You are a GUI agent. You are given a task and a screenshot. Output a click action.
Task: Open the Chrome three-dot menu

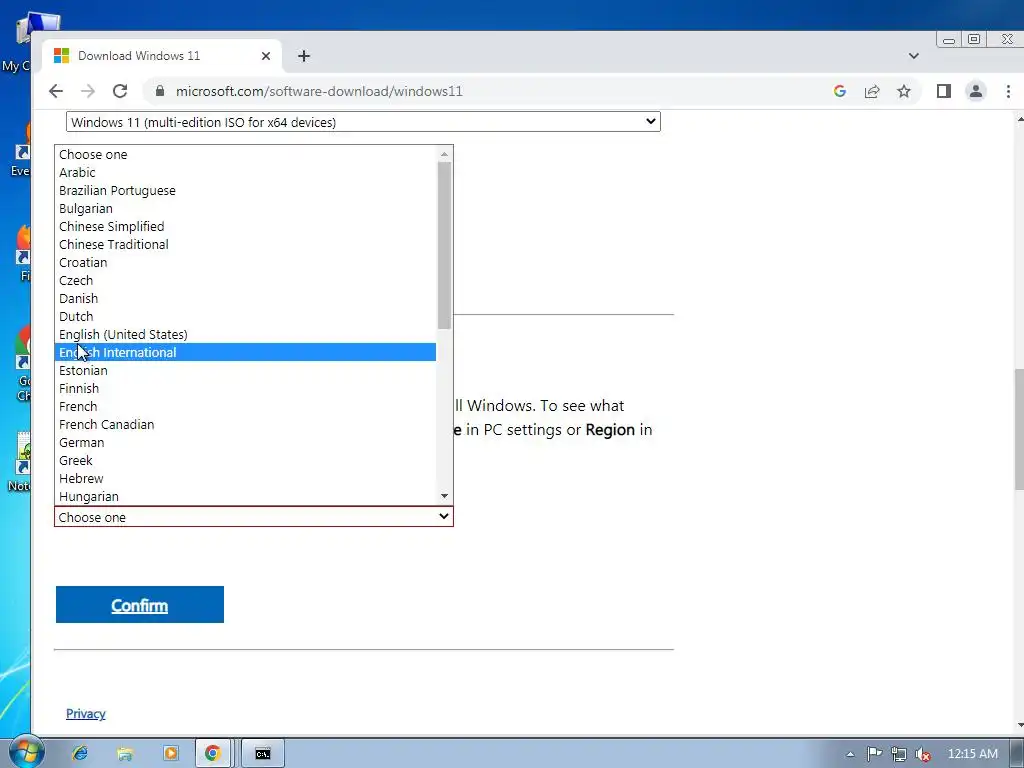[1008, 91]
